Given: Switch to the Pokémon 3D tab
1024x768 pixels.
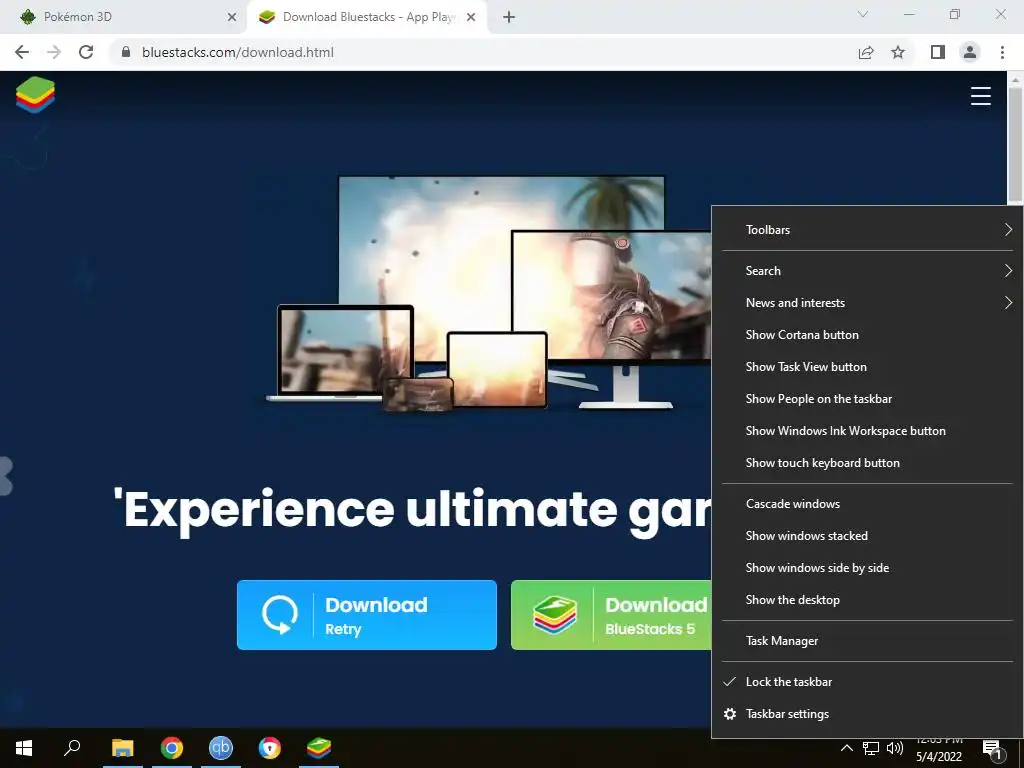Looking at the screenshot, I should coord(123,18).
